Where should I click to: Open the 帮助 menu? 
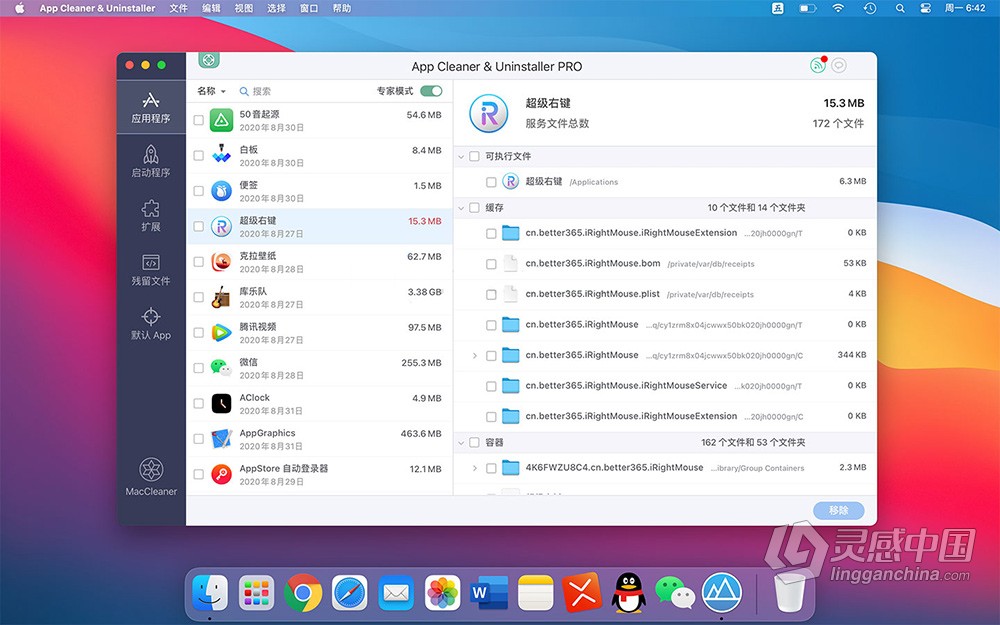(x=342, y=8)
